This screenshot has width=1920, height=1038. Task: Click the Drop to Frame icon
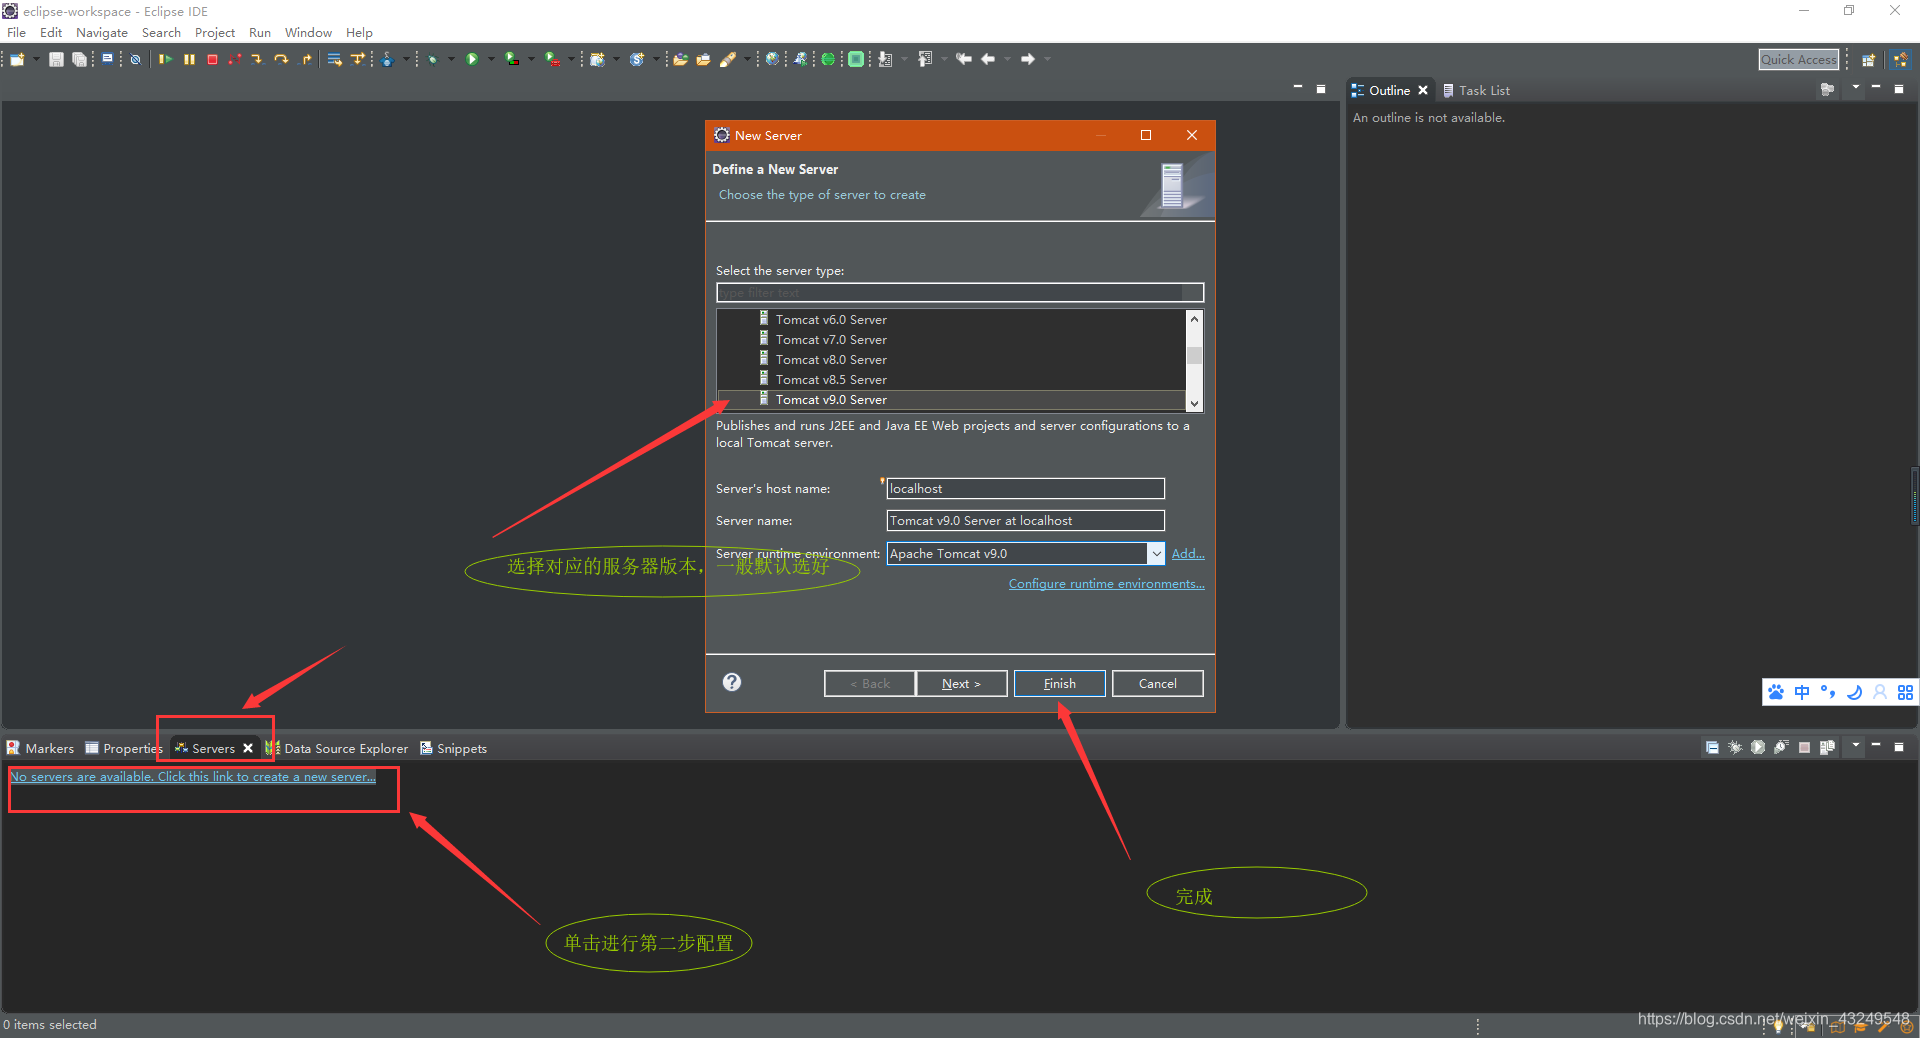pos(334,59)
